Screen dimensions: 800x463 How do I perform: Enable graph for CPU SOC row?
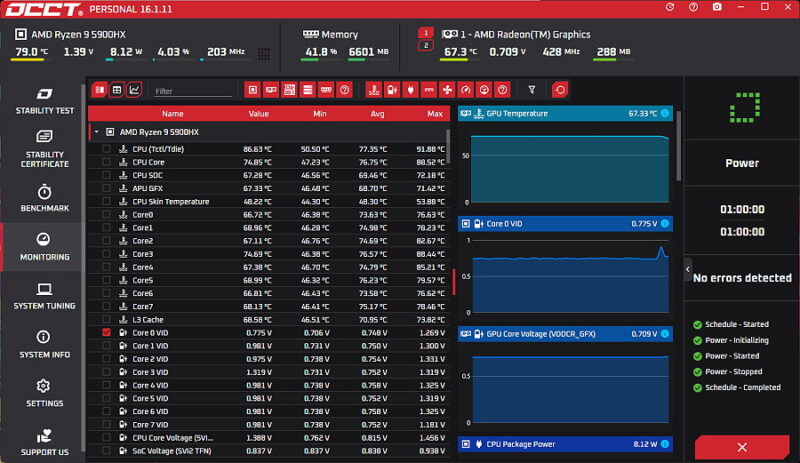(106, 175)
